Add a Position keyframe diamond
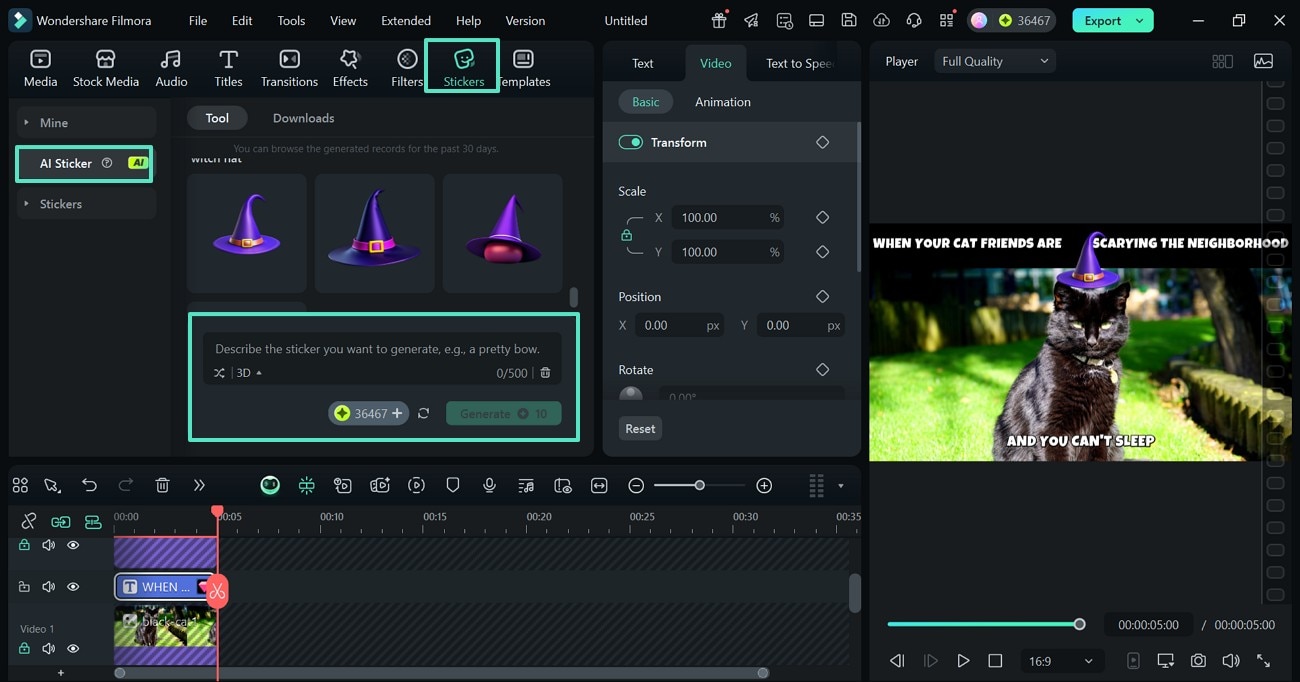 822,297
